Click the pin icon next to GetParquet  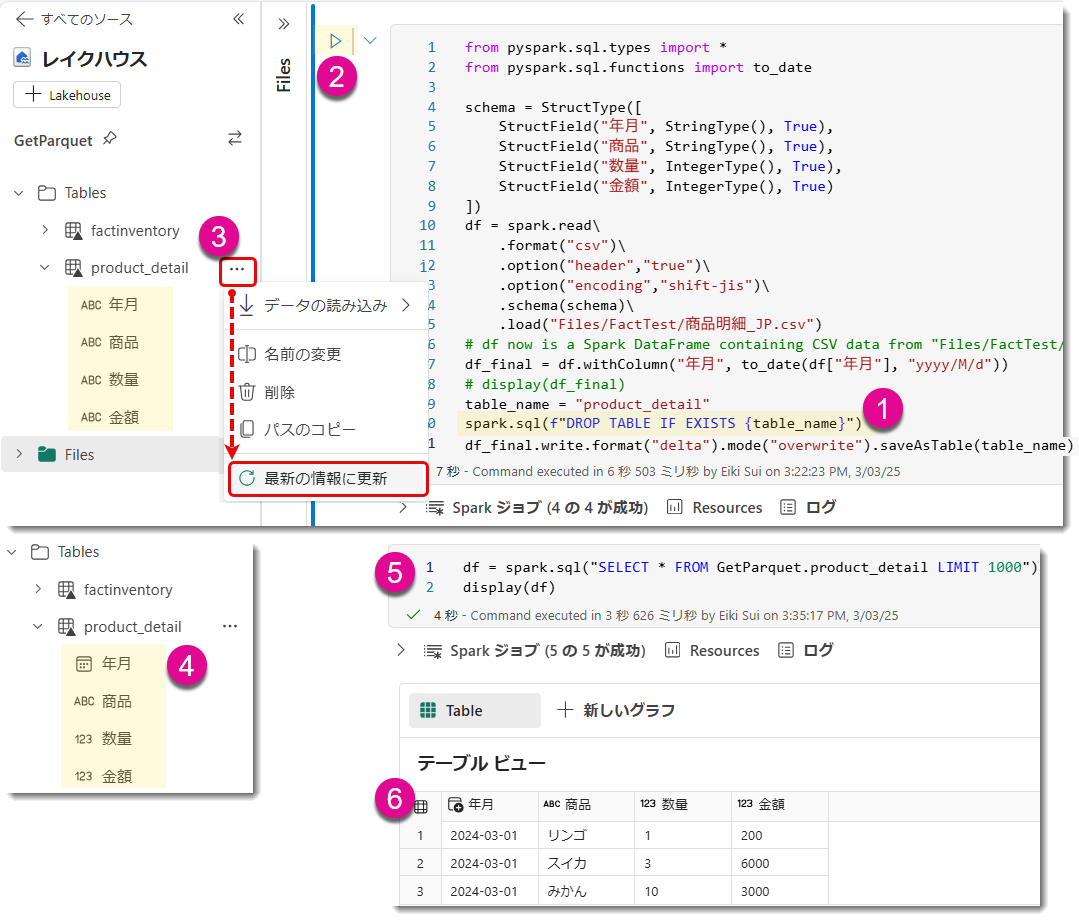tap(110, 140)
